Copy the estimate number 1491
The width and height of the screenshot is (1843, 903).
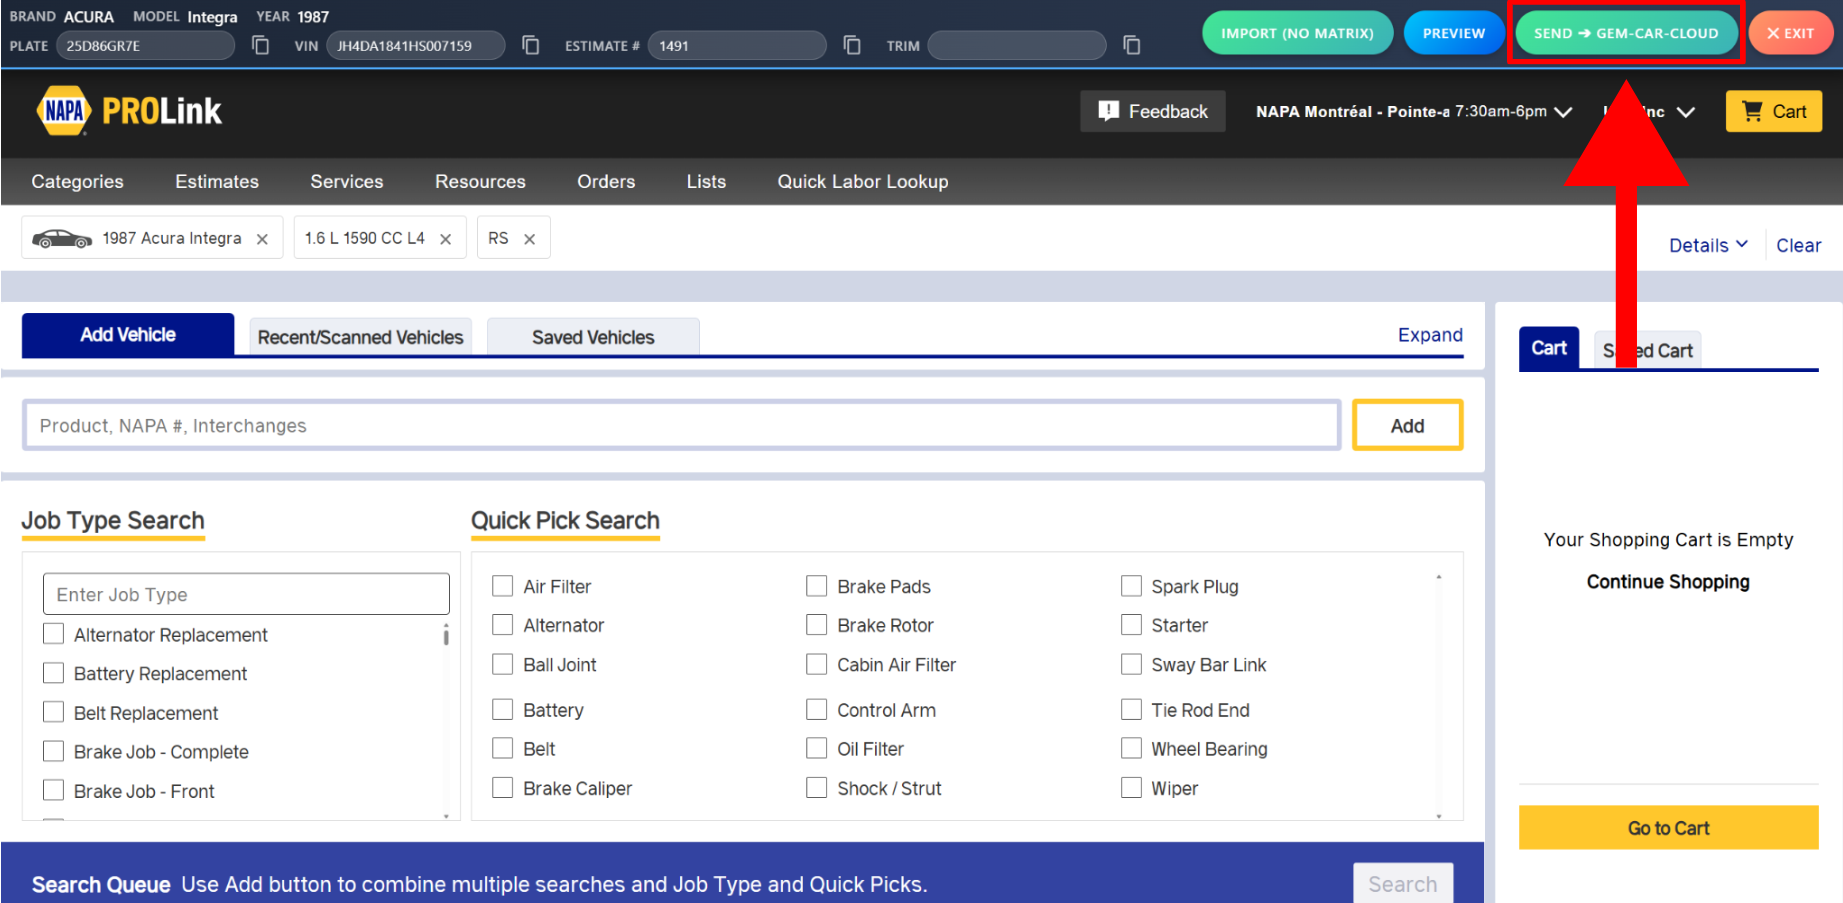(x=852, y=45)
